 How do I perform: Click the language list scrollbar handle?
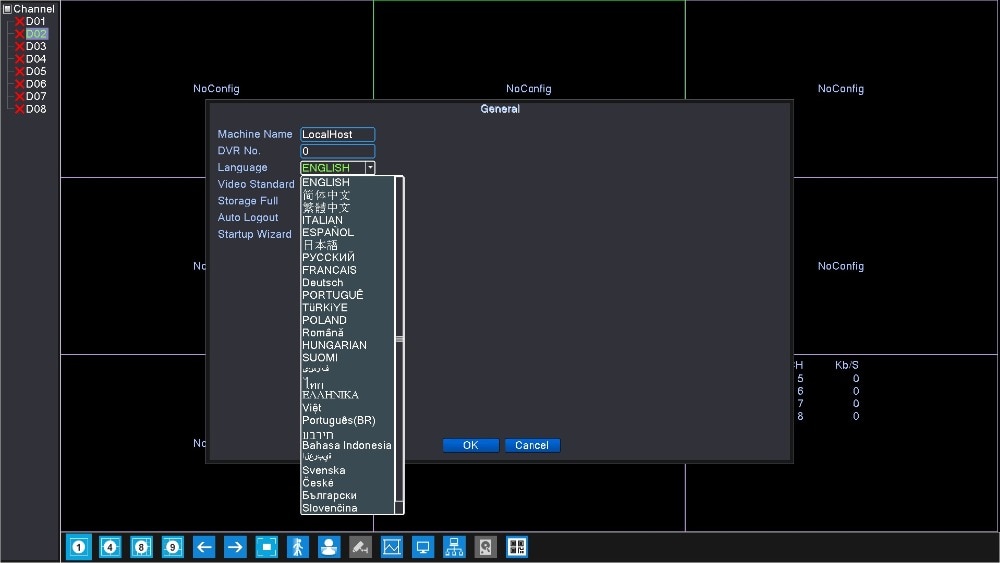[x=399, y=339]
